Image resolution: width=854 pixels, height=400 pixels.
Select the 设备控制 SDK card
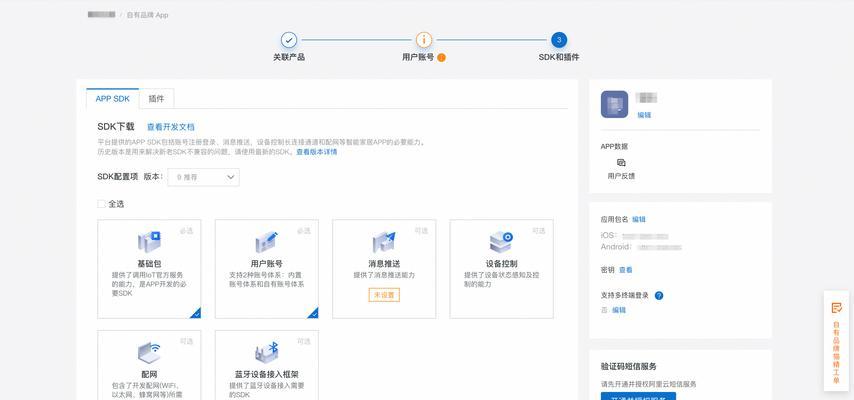tap(502, 269)
